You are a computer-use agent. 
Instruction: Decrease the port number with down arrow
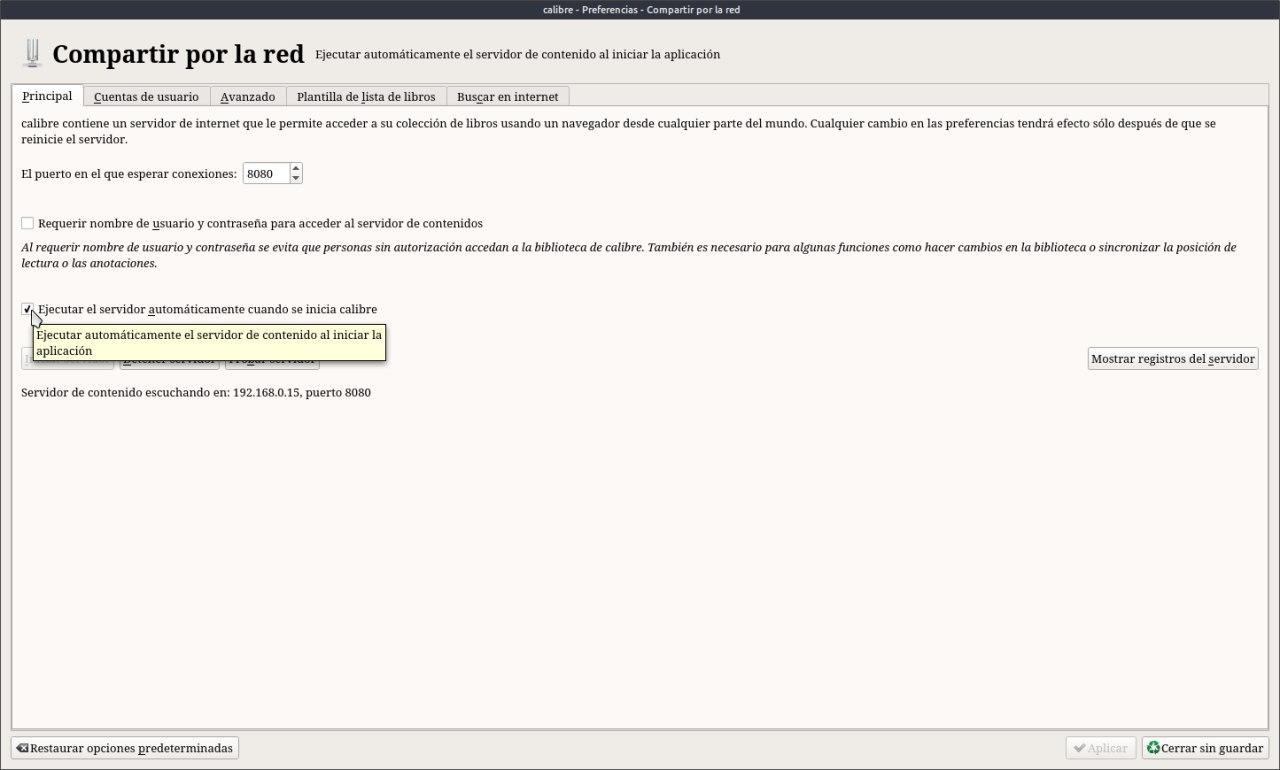296,179
